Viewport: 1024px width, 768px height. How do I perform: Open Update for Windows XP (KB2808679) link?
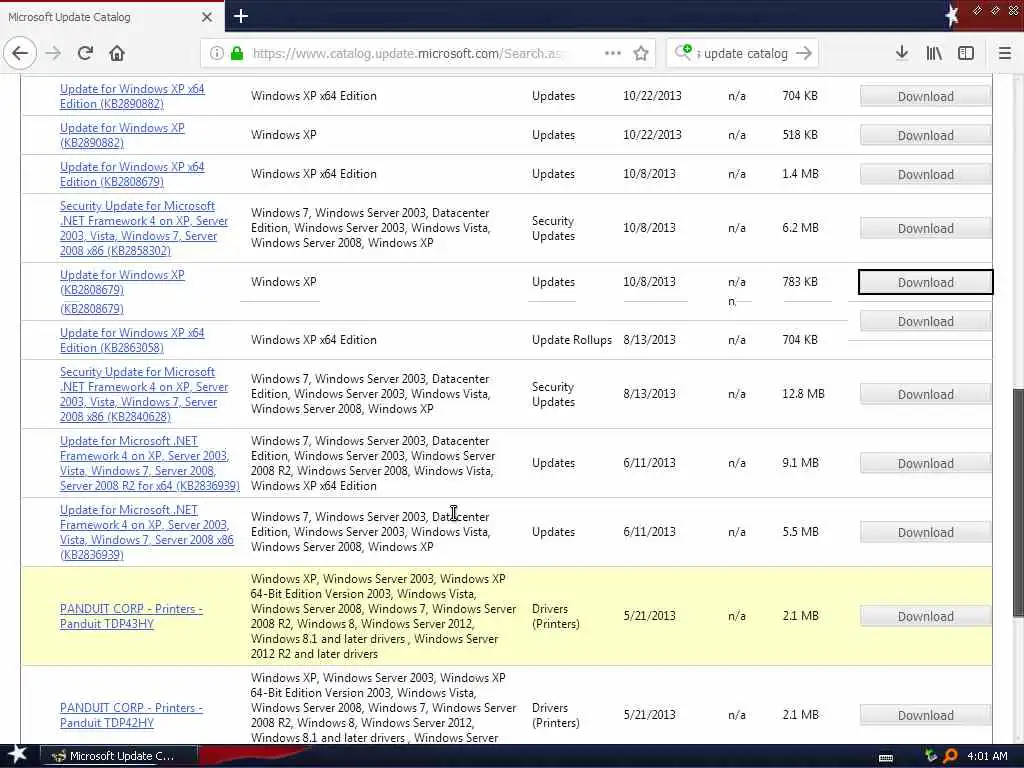coord(122,282)
